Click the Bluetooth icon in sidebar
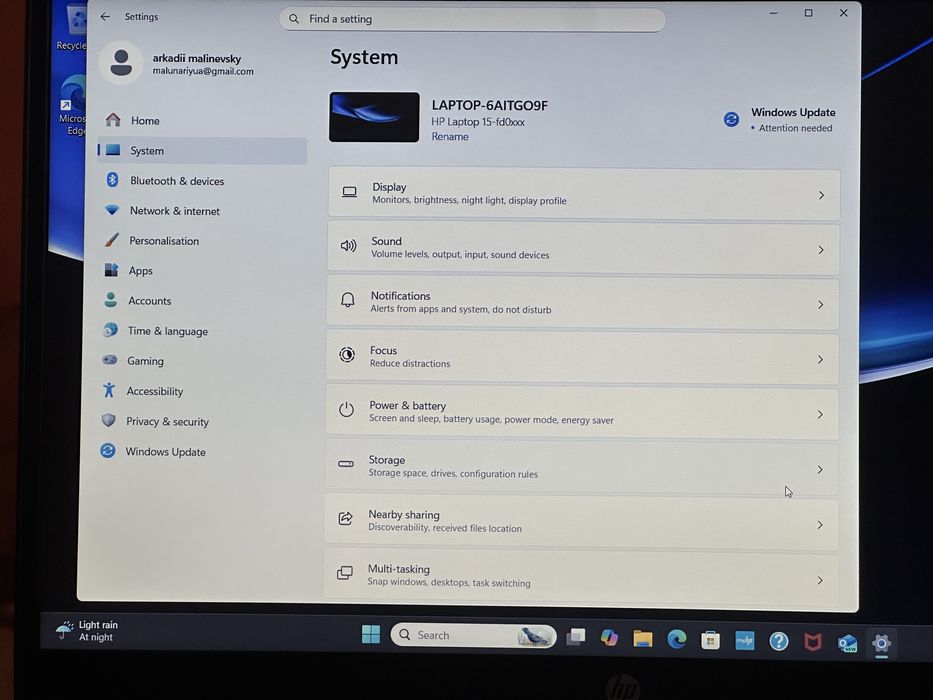The height and width of the screenshot is (700, 933). (x=112, y=180)
